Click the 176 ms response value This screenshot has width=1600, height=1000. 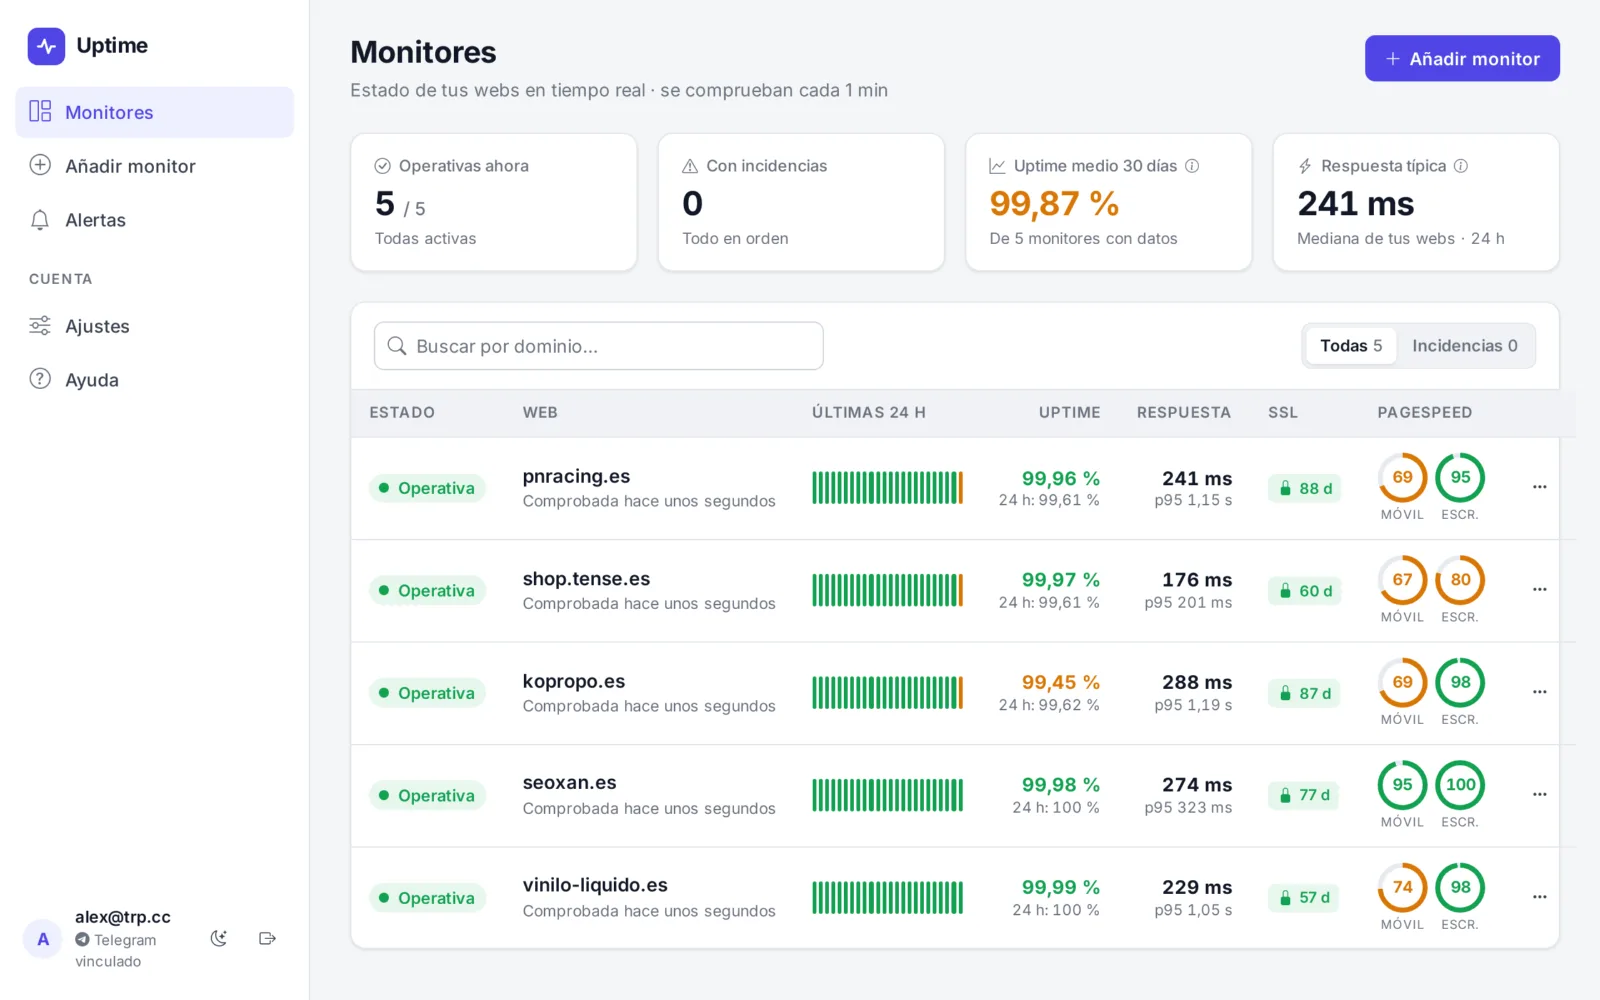click(x=1197, y=580)
